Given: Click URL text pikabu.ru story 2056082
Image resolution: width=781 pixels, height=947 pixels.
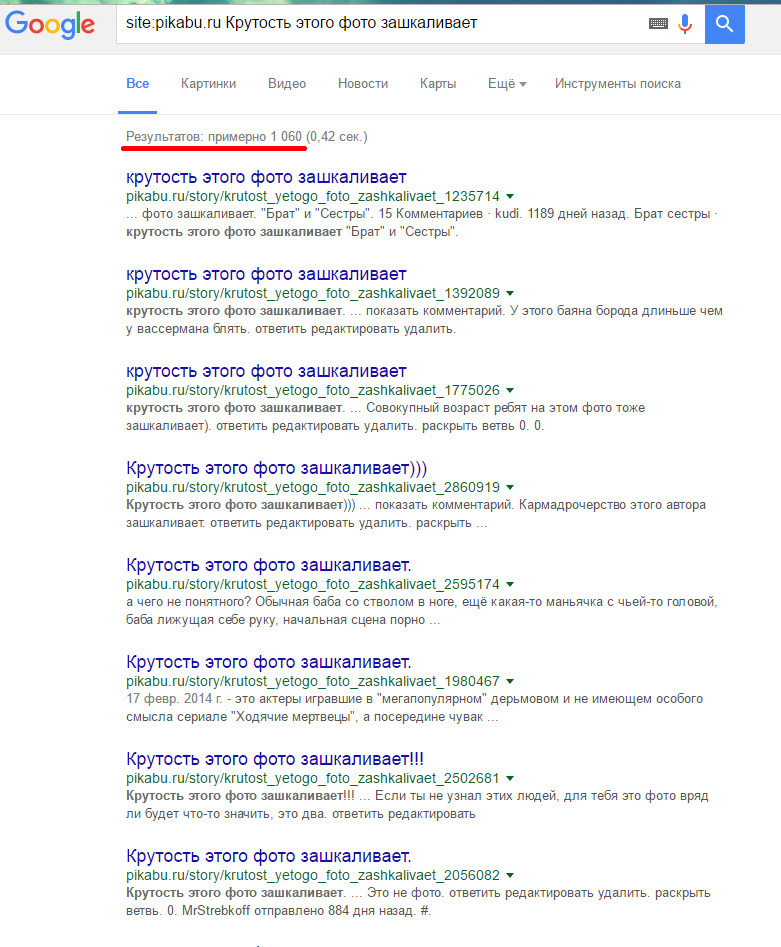Looking at the screenshot, I should pos(313,876).
